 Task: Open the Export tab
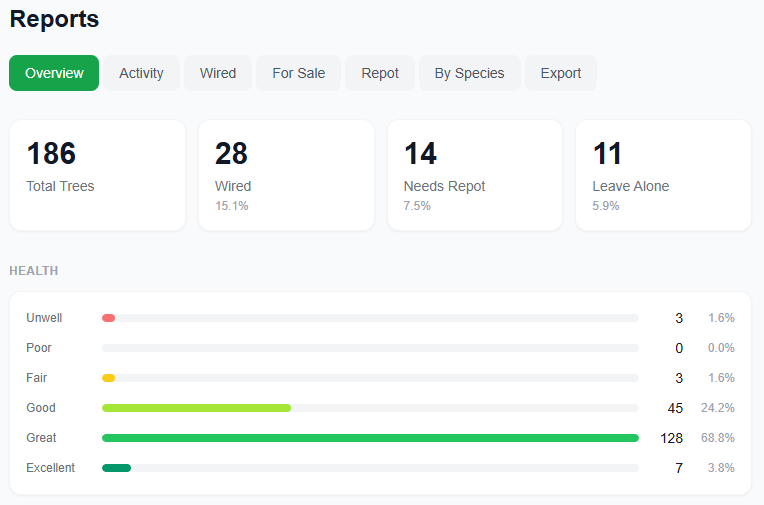pyautogui.click(x=561, y=73)
